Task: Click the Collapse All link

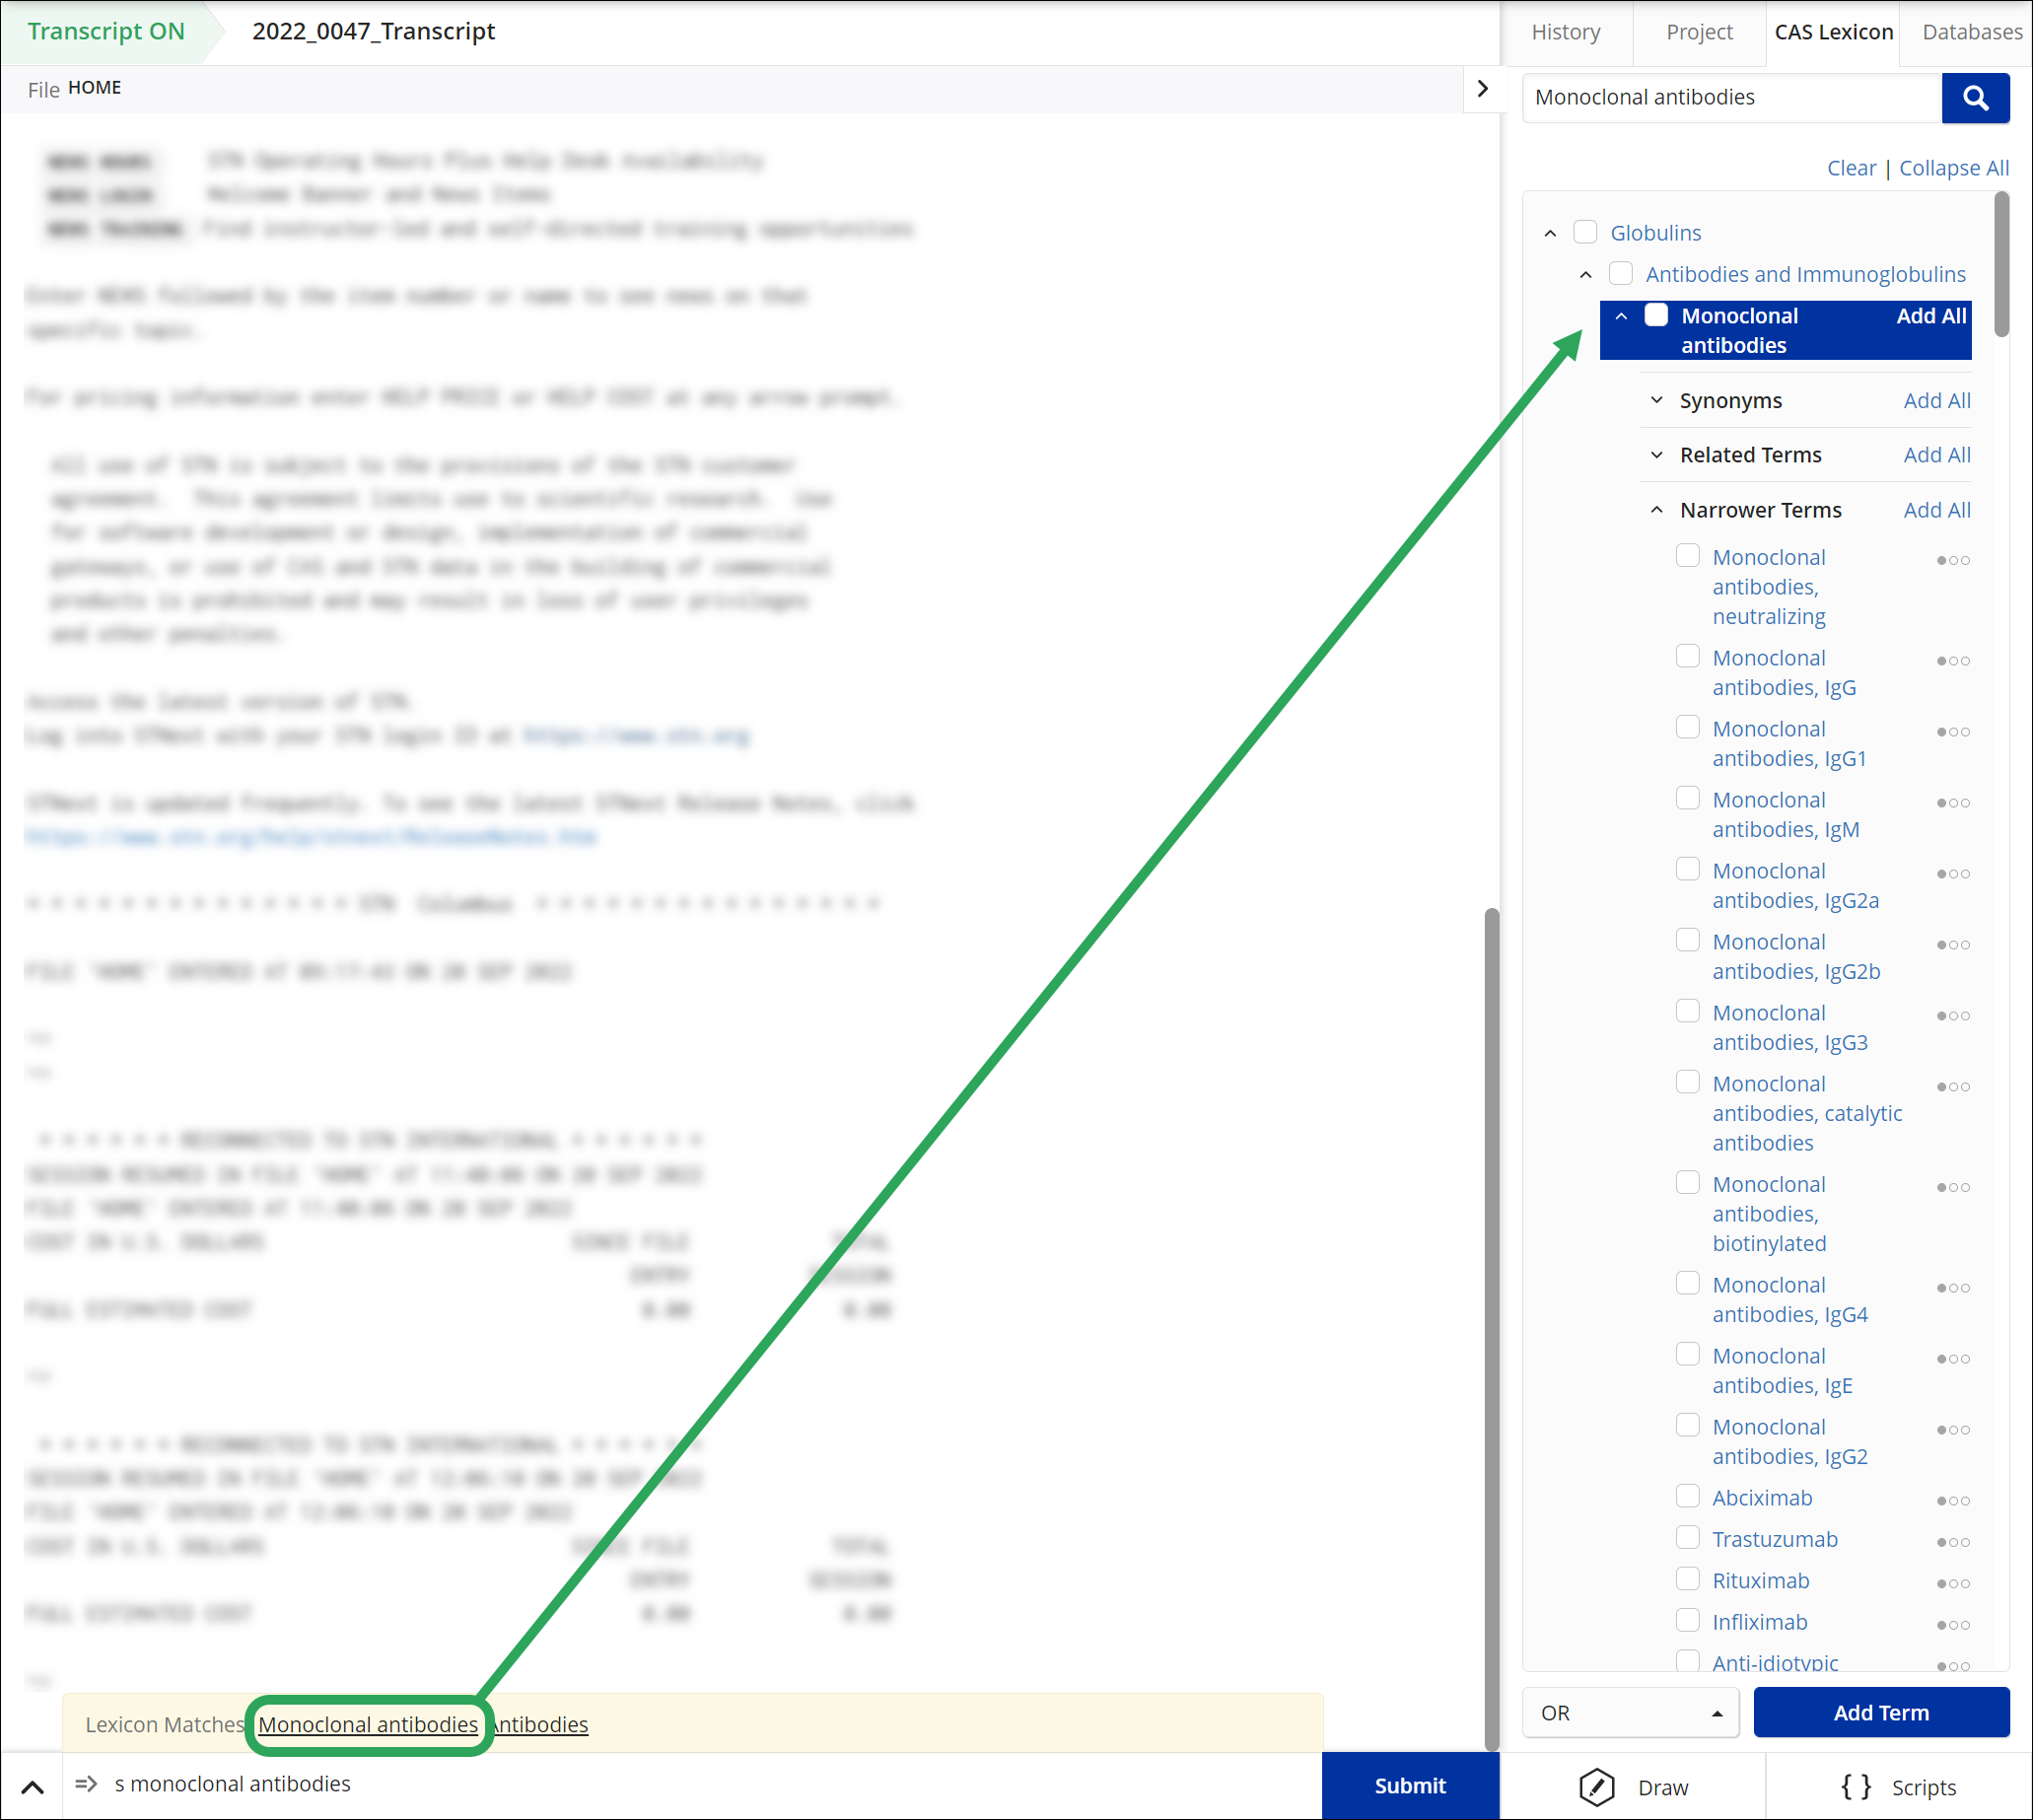Action: 1954,168
